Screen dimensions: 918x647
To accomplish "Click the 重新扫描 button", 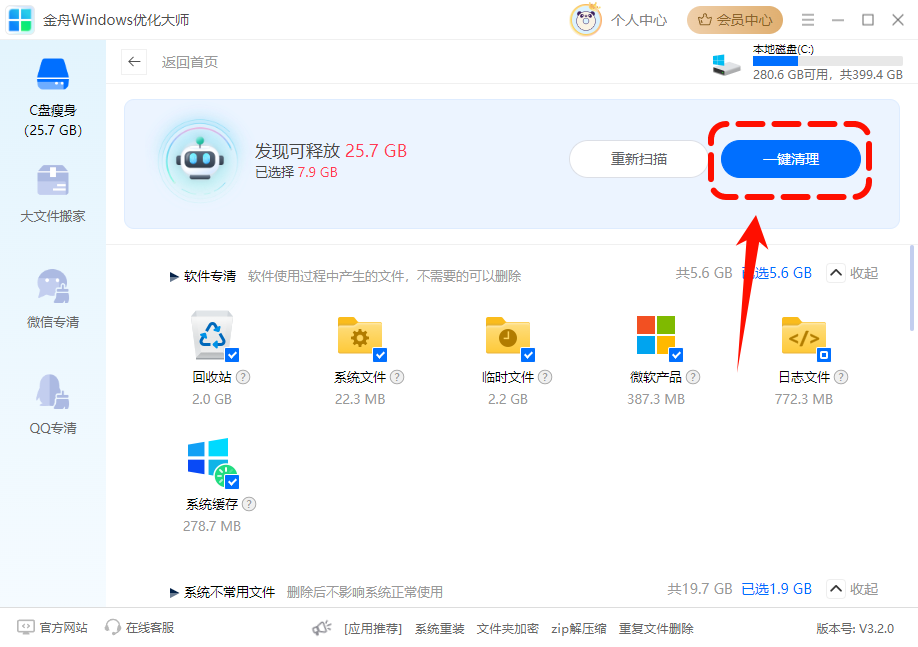I will [x=639, y=159].
